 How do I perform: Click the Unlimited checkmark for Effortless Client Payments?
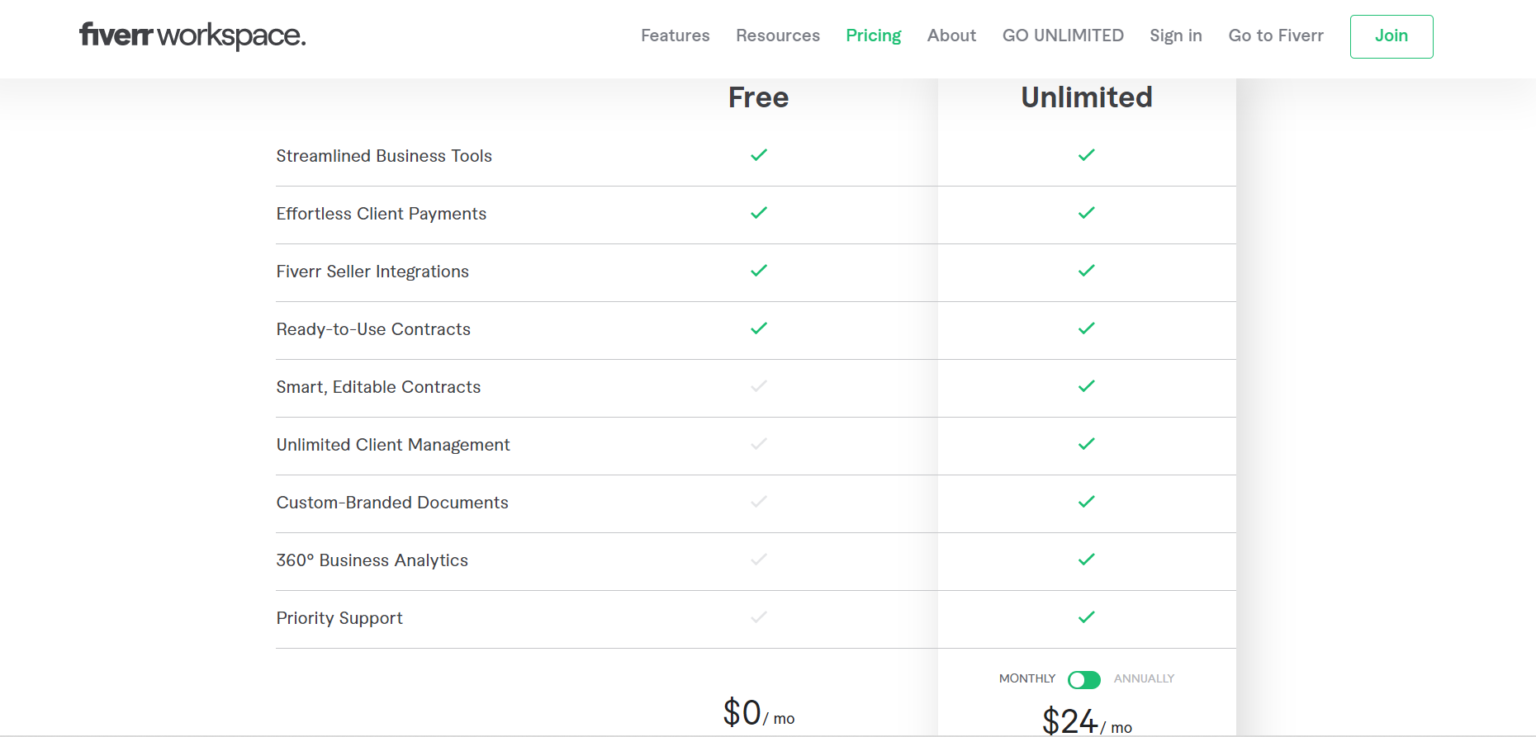point(1087,213)
